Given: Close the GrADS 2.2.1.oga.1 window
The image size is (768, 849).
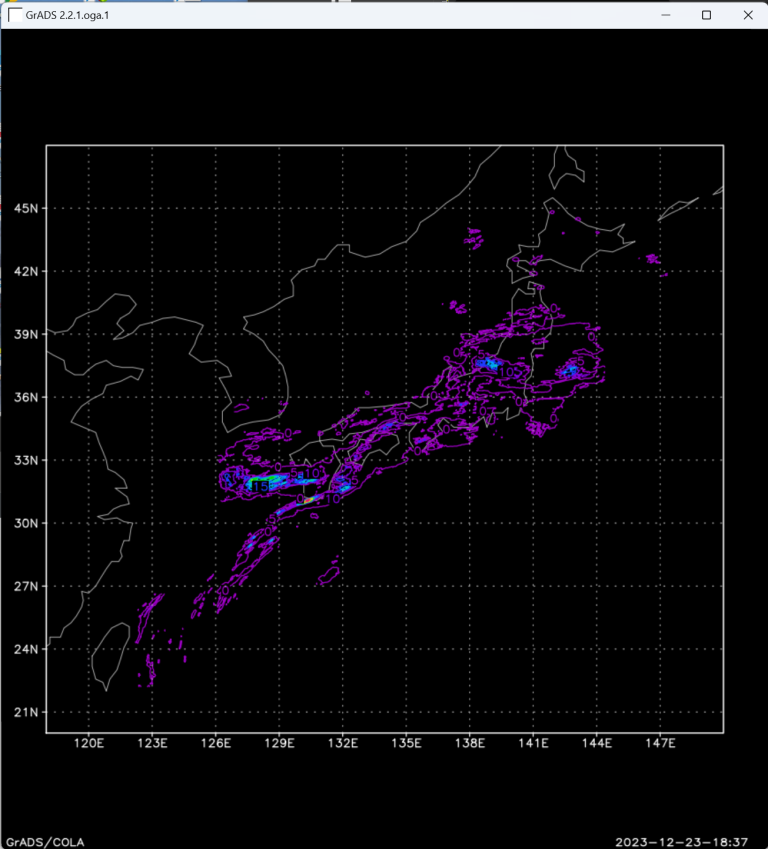Looking at the screenshot, I should [x=747, y=15].
